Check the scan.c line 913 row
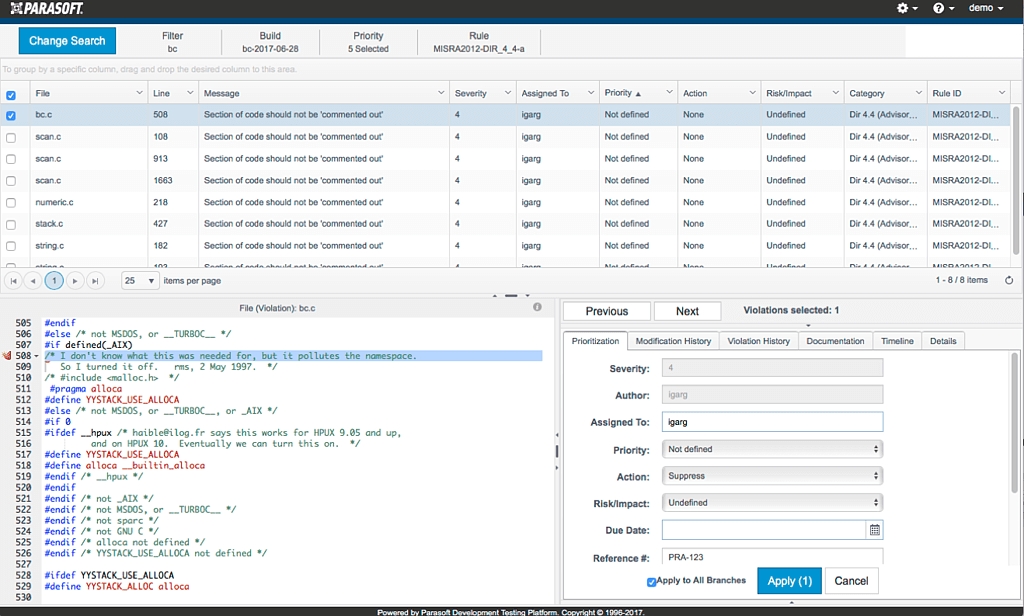Screen dimensions: 1024x616 [x=11, y=159]
